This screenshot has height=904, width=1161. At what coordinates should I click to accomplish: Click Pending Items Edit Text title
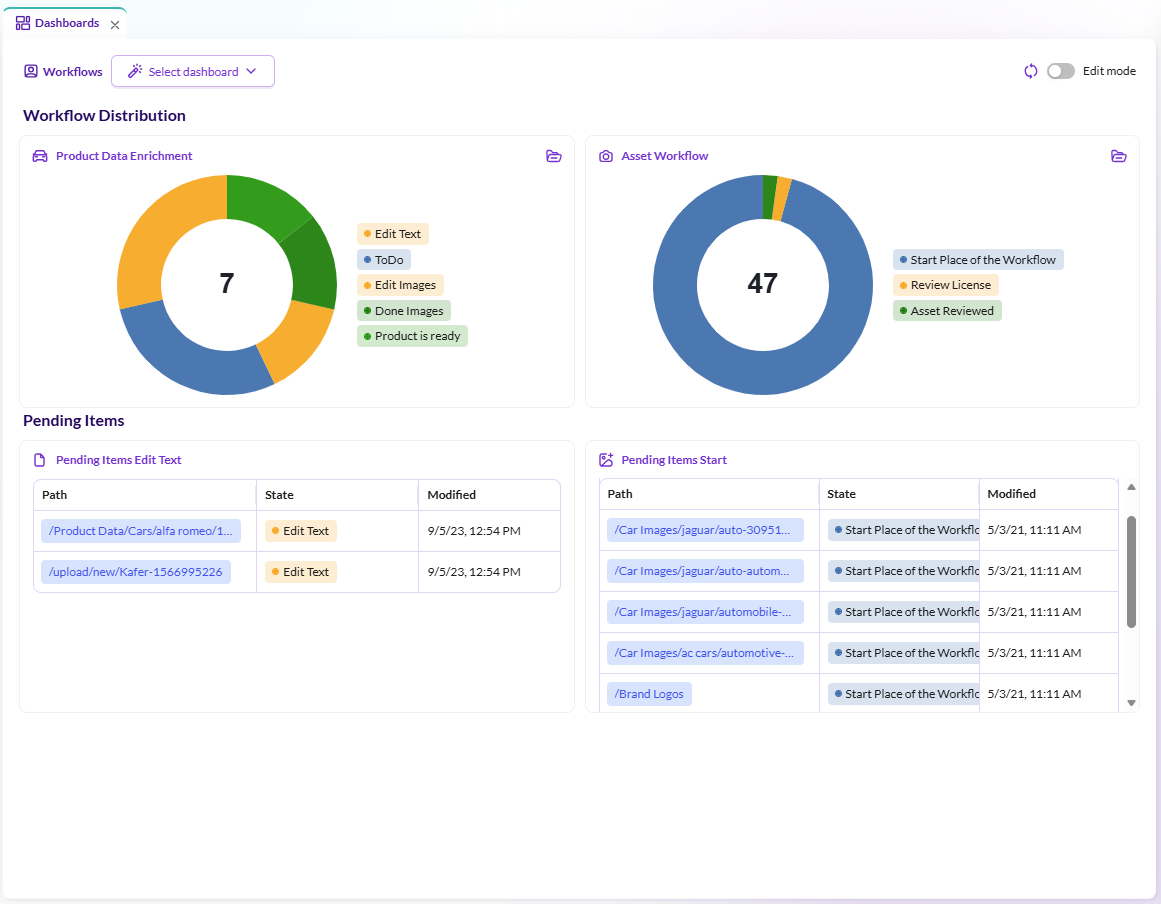[x=118, y=460]
